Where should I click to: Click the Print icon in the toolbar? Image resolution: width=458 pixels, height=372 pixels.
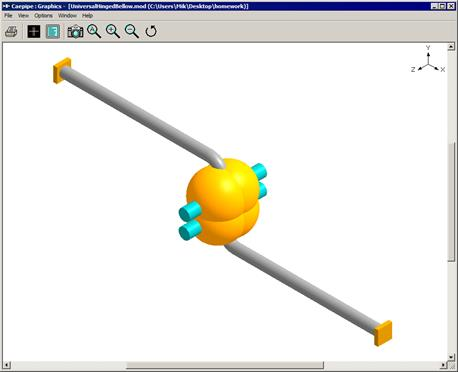point(11,32)
